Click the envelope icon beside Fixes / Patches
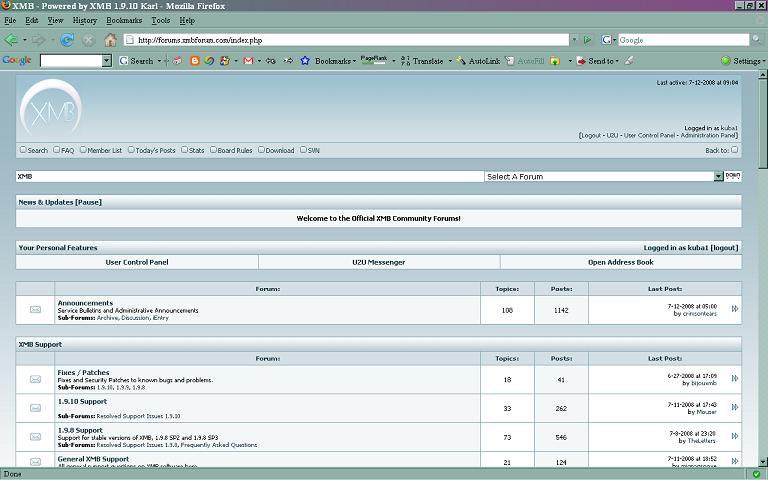 click(x=36, y=379)
